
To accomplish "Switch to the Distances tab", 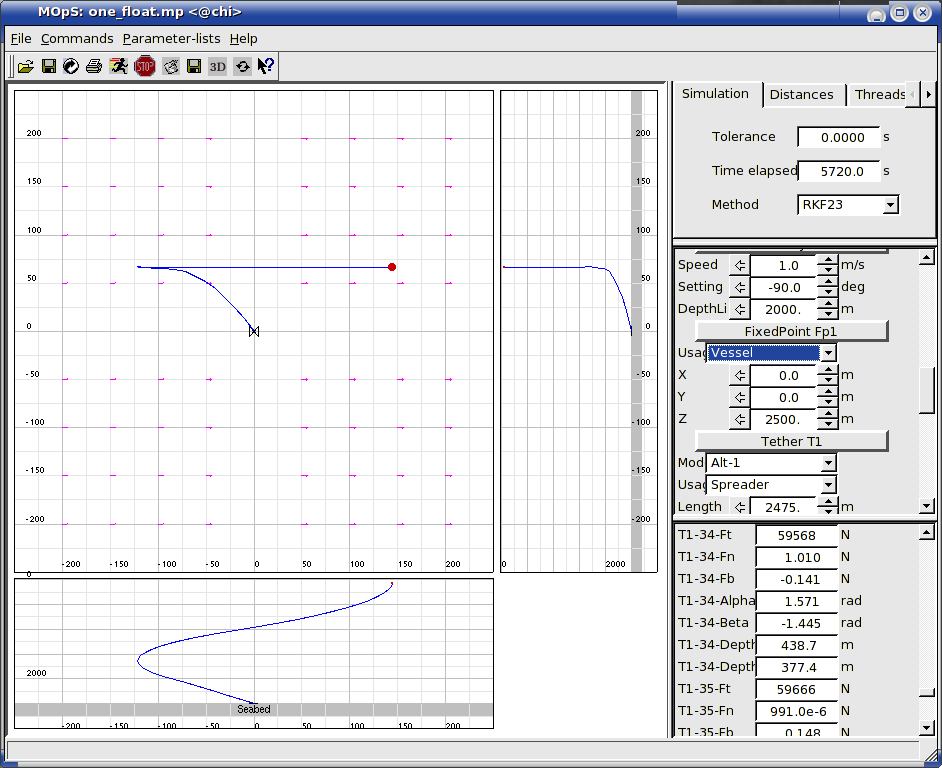I will tap(801, 94).
